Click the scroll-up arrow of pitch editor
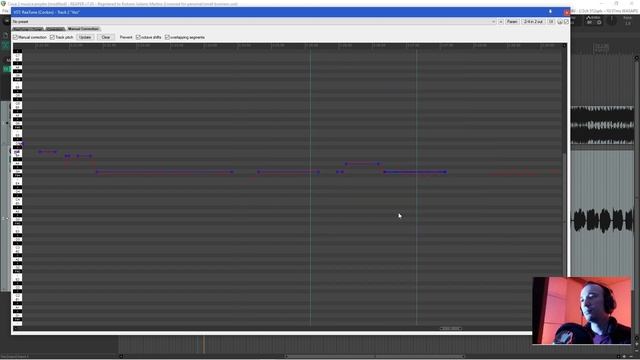This screenshot has width=640, height=360. click(564, 46)
